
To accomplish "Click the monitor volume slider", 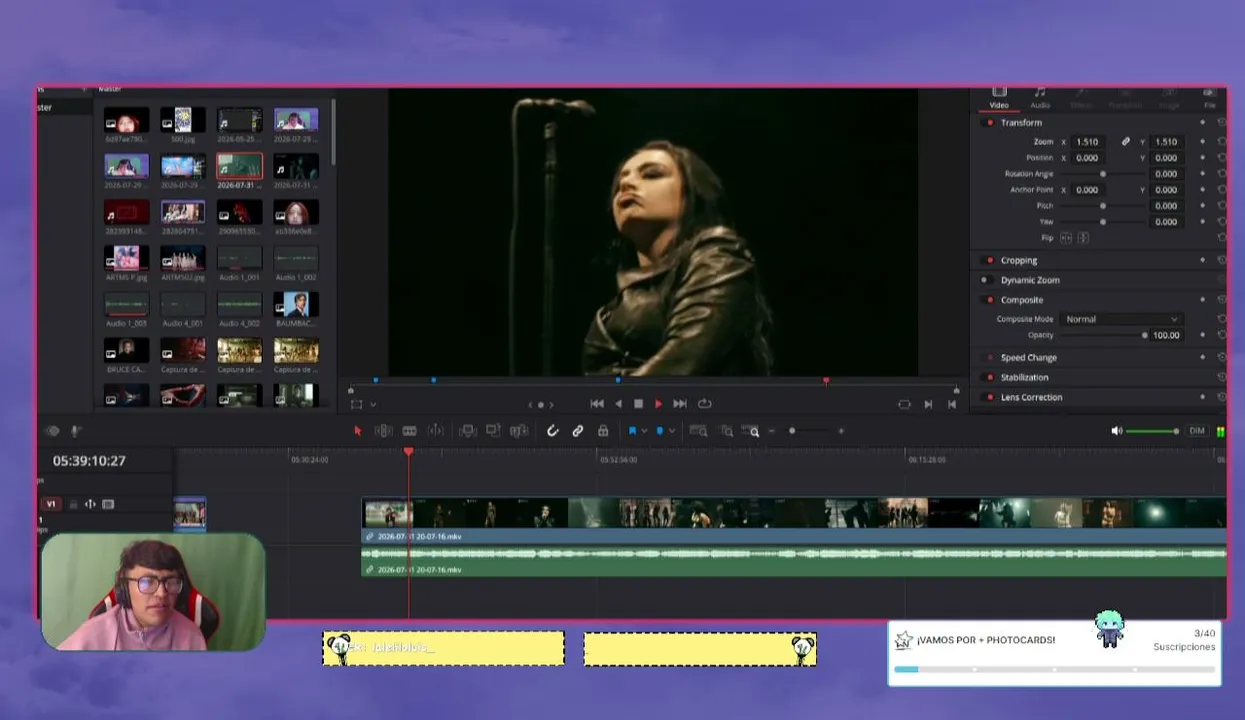I will tap(1153, 431).
